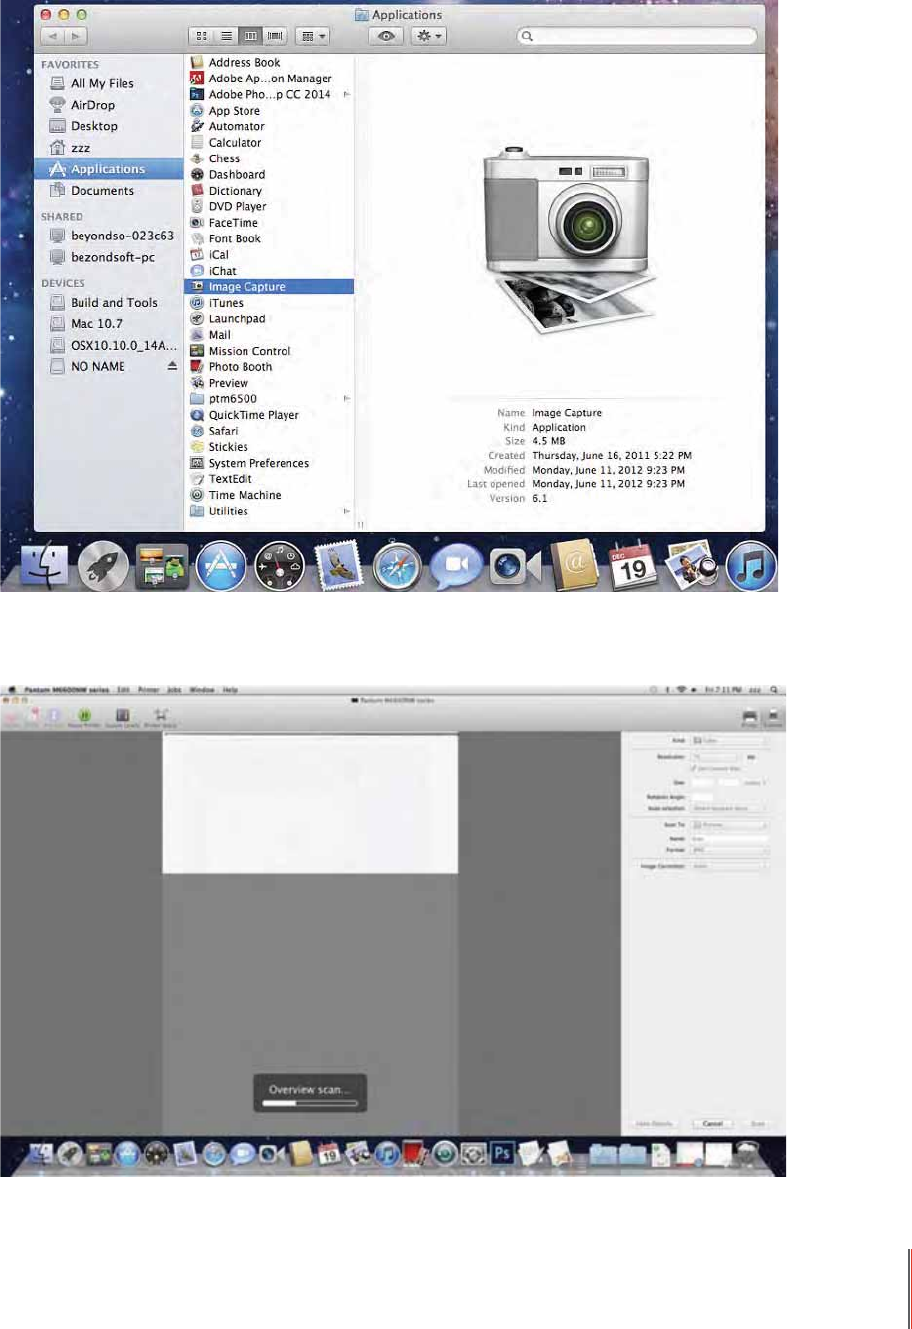Click the Cancel button in scanner window
912x1329 pixels.
(712, 1124)
